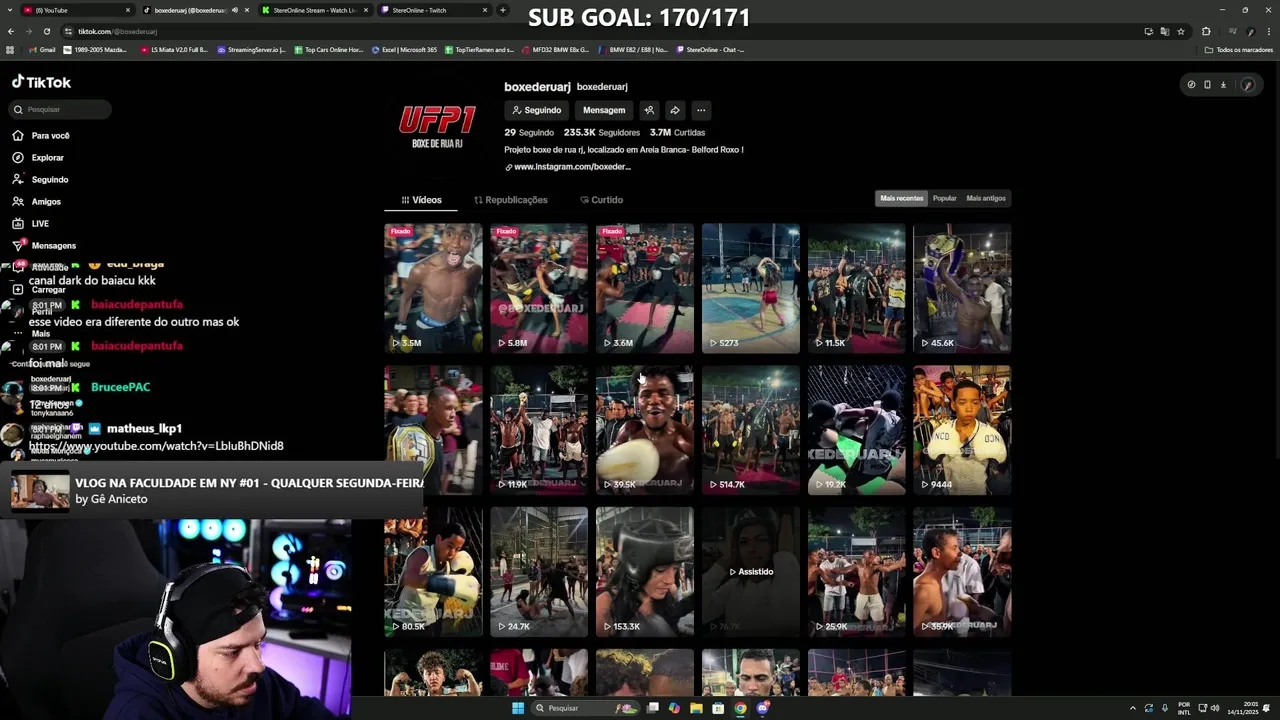The width and height of the screenshot is (1280, 720).
Task: Open the pinned video with 3.6M views
Action: click(x=645, y=288)
